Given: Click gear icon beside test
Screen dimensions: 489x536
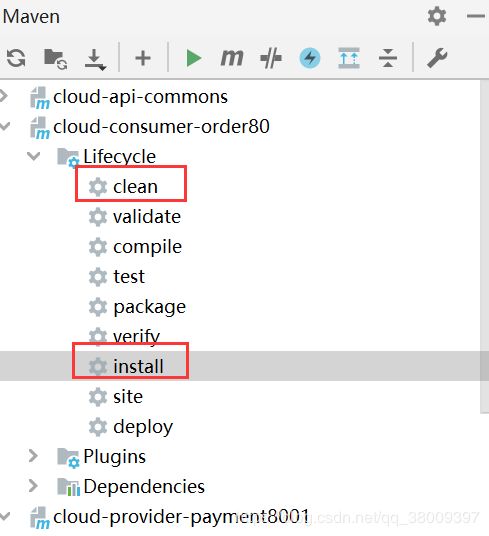Looking at the screenshot, I should tap(98, 277).
